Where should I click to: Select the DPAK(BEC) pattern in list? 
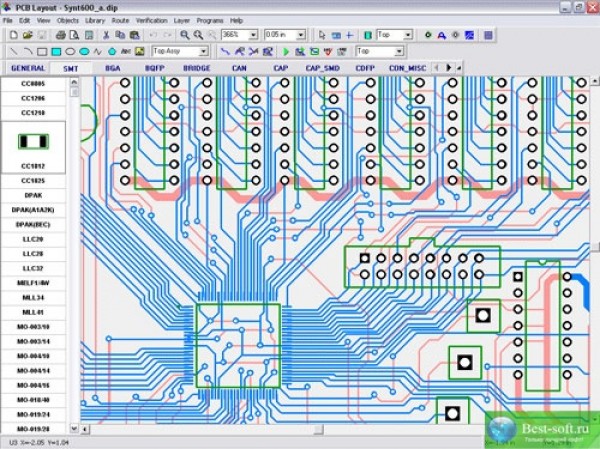[x=33, y=224]
